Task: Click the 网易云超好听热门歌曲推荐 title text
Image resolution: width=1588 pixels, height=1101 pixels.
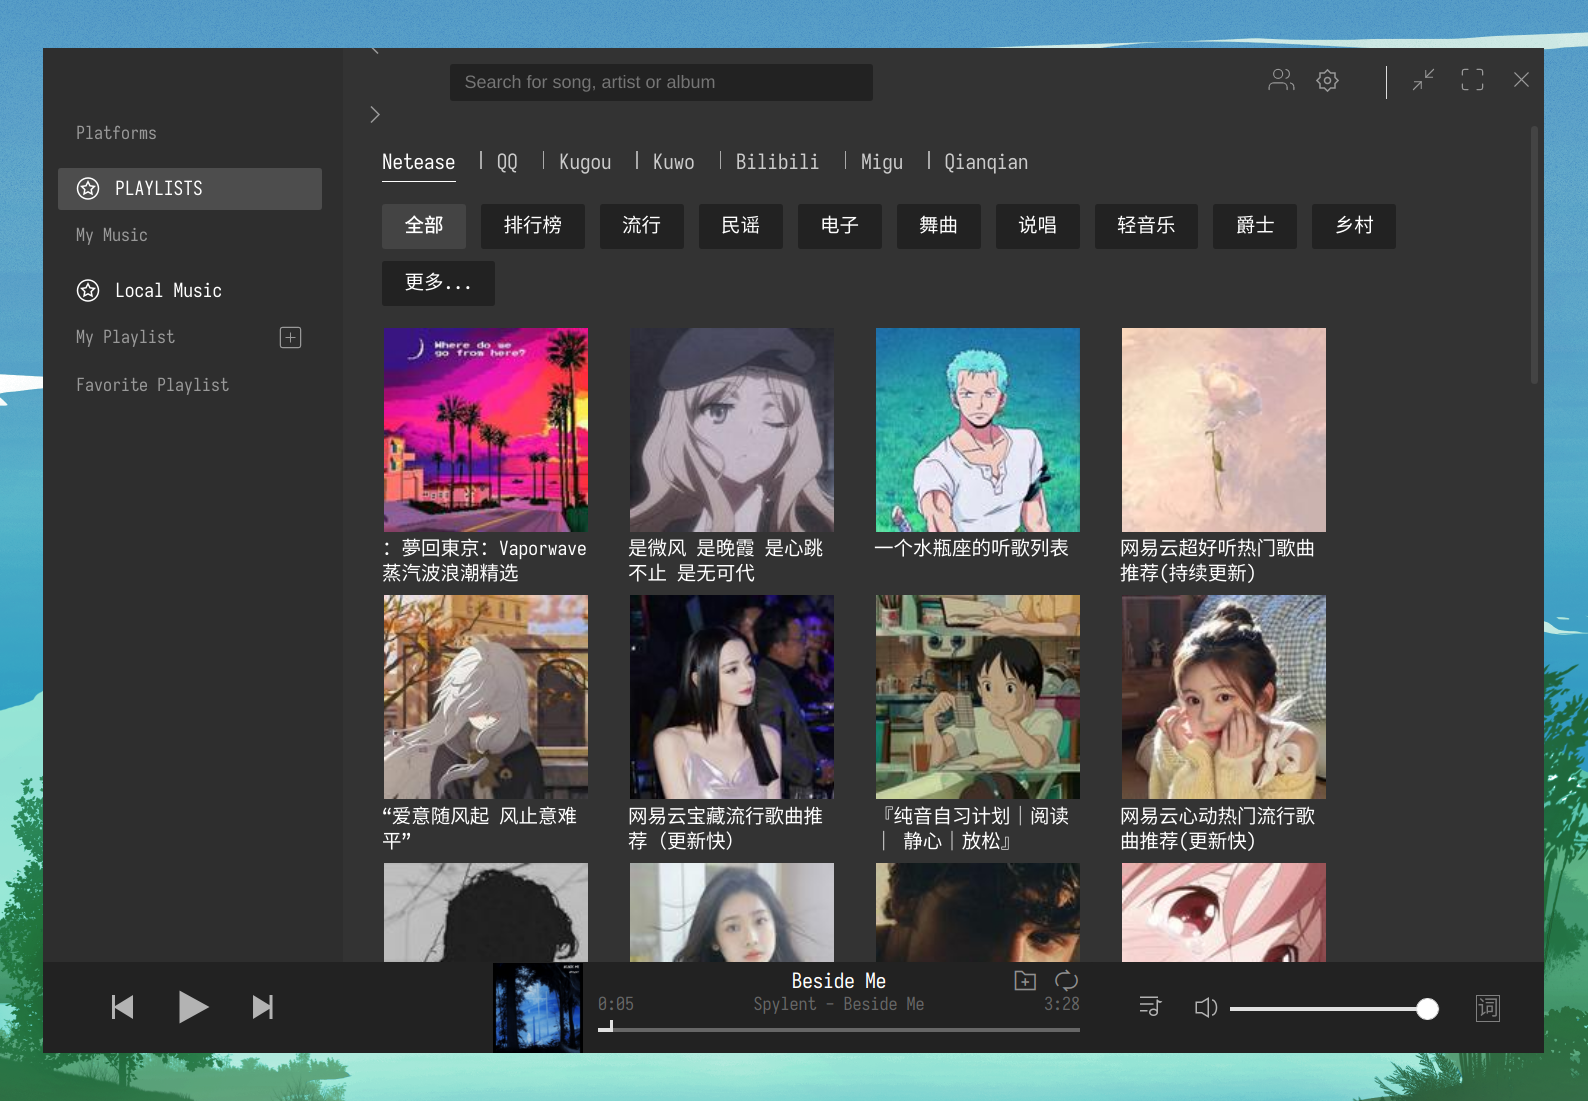Action: coord(1218,560)
